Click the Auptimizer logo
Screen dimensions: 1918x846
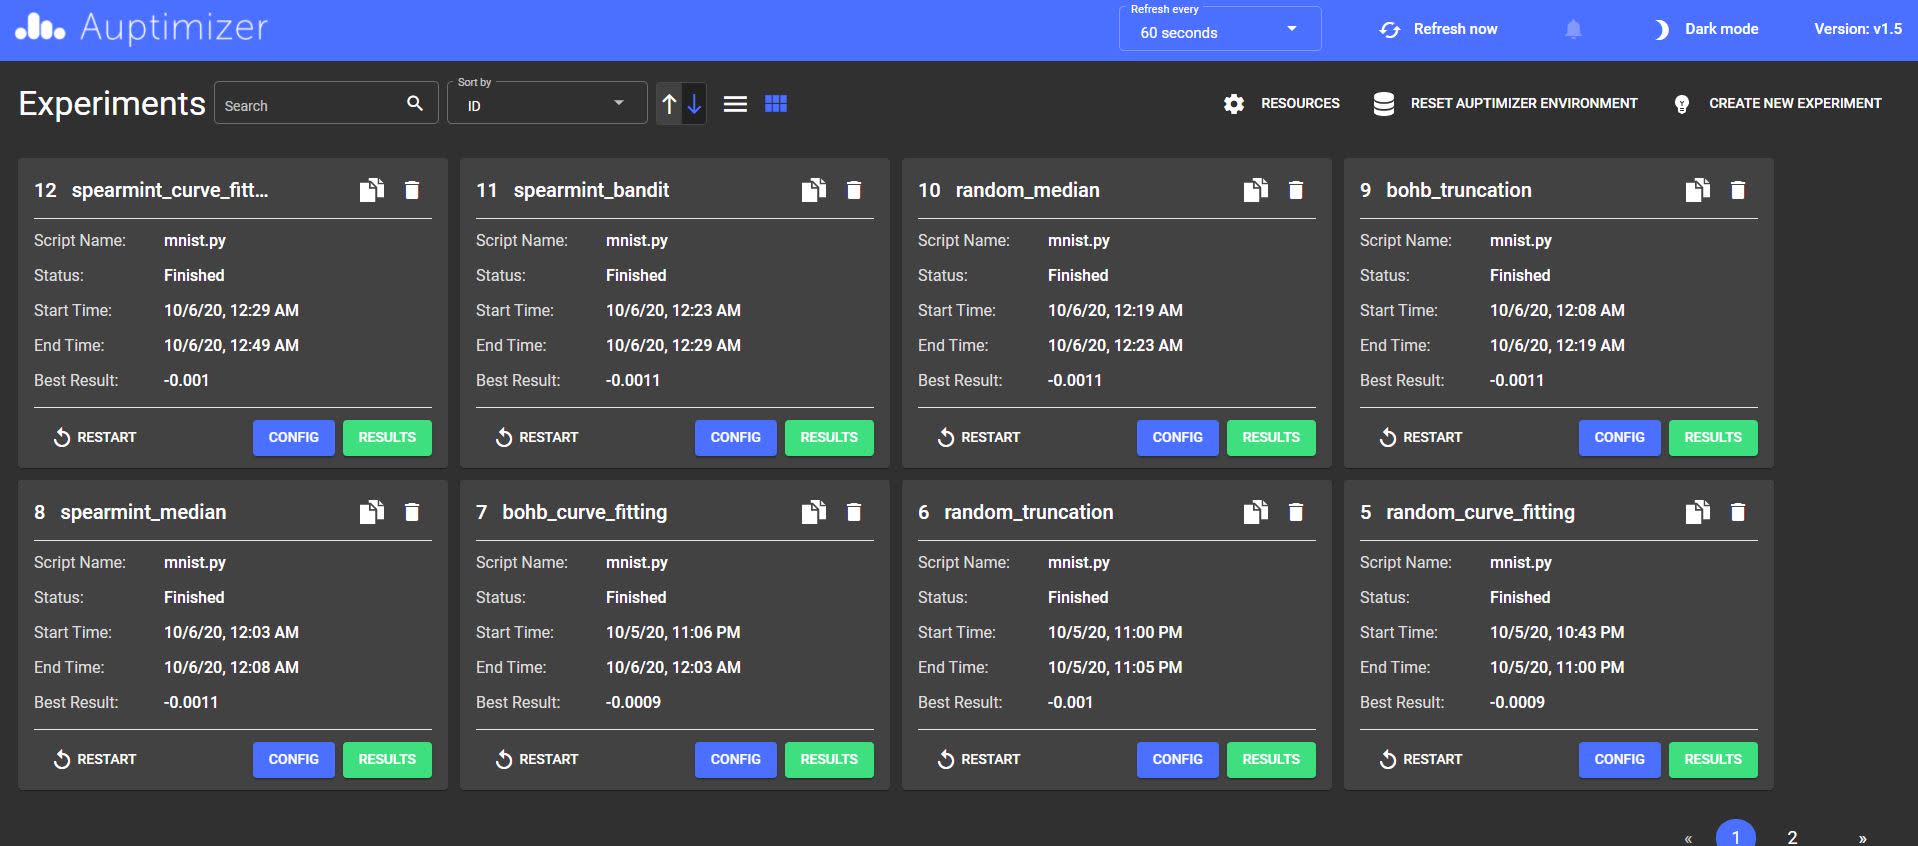pyautogui.click(x=141, y=28)
